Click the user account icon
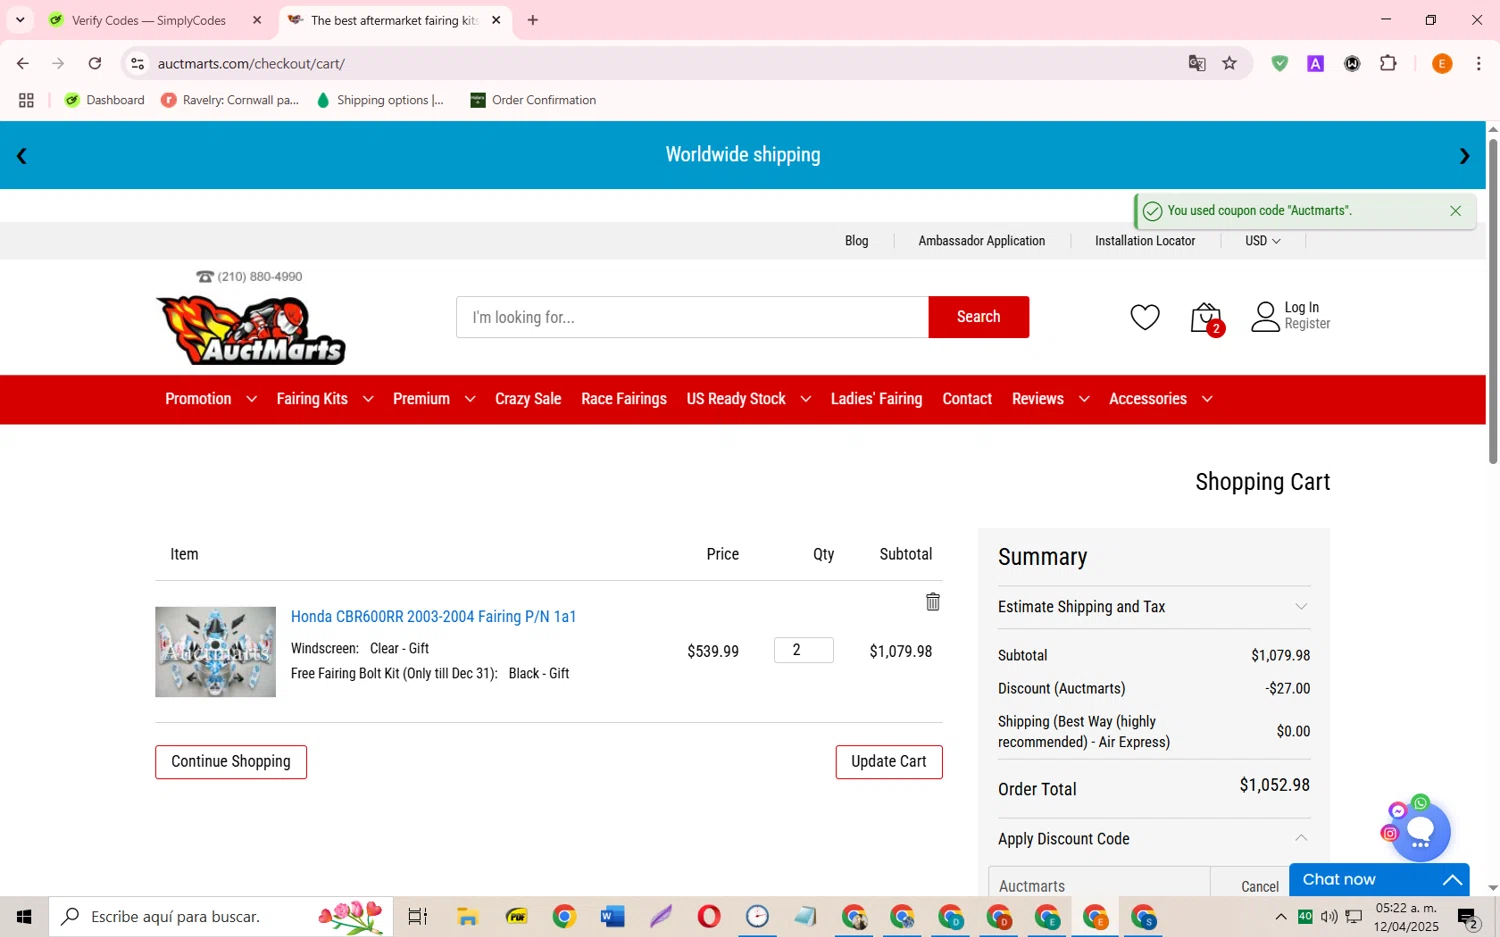This screenshot has width=1500, height=937. point(1265,317)
